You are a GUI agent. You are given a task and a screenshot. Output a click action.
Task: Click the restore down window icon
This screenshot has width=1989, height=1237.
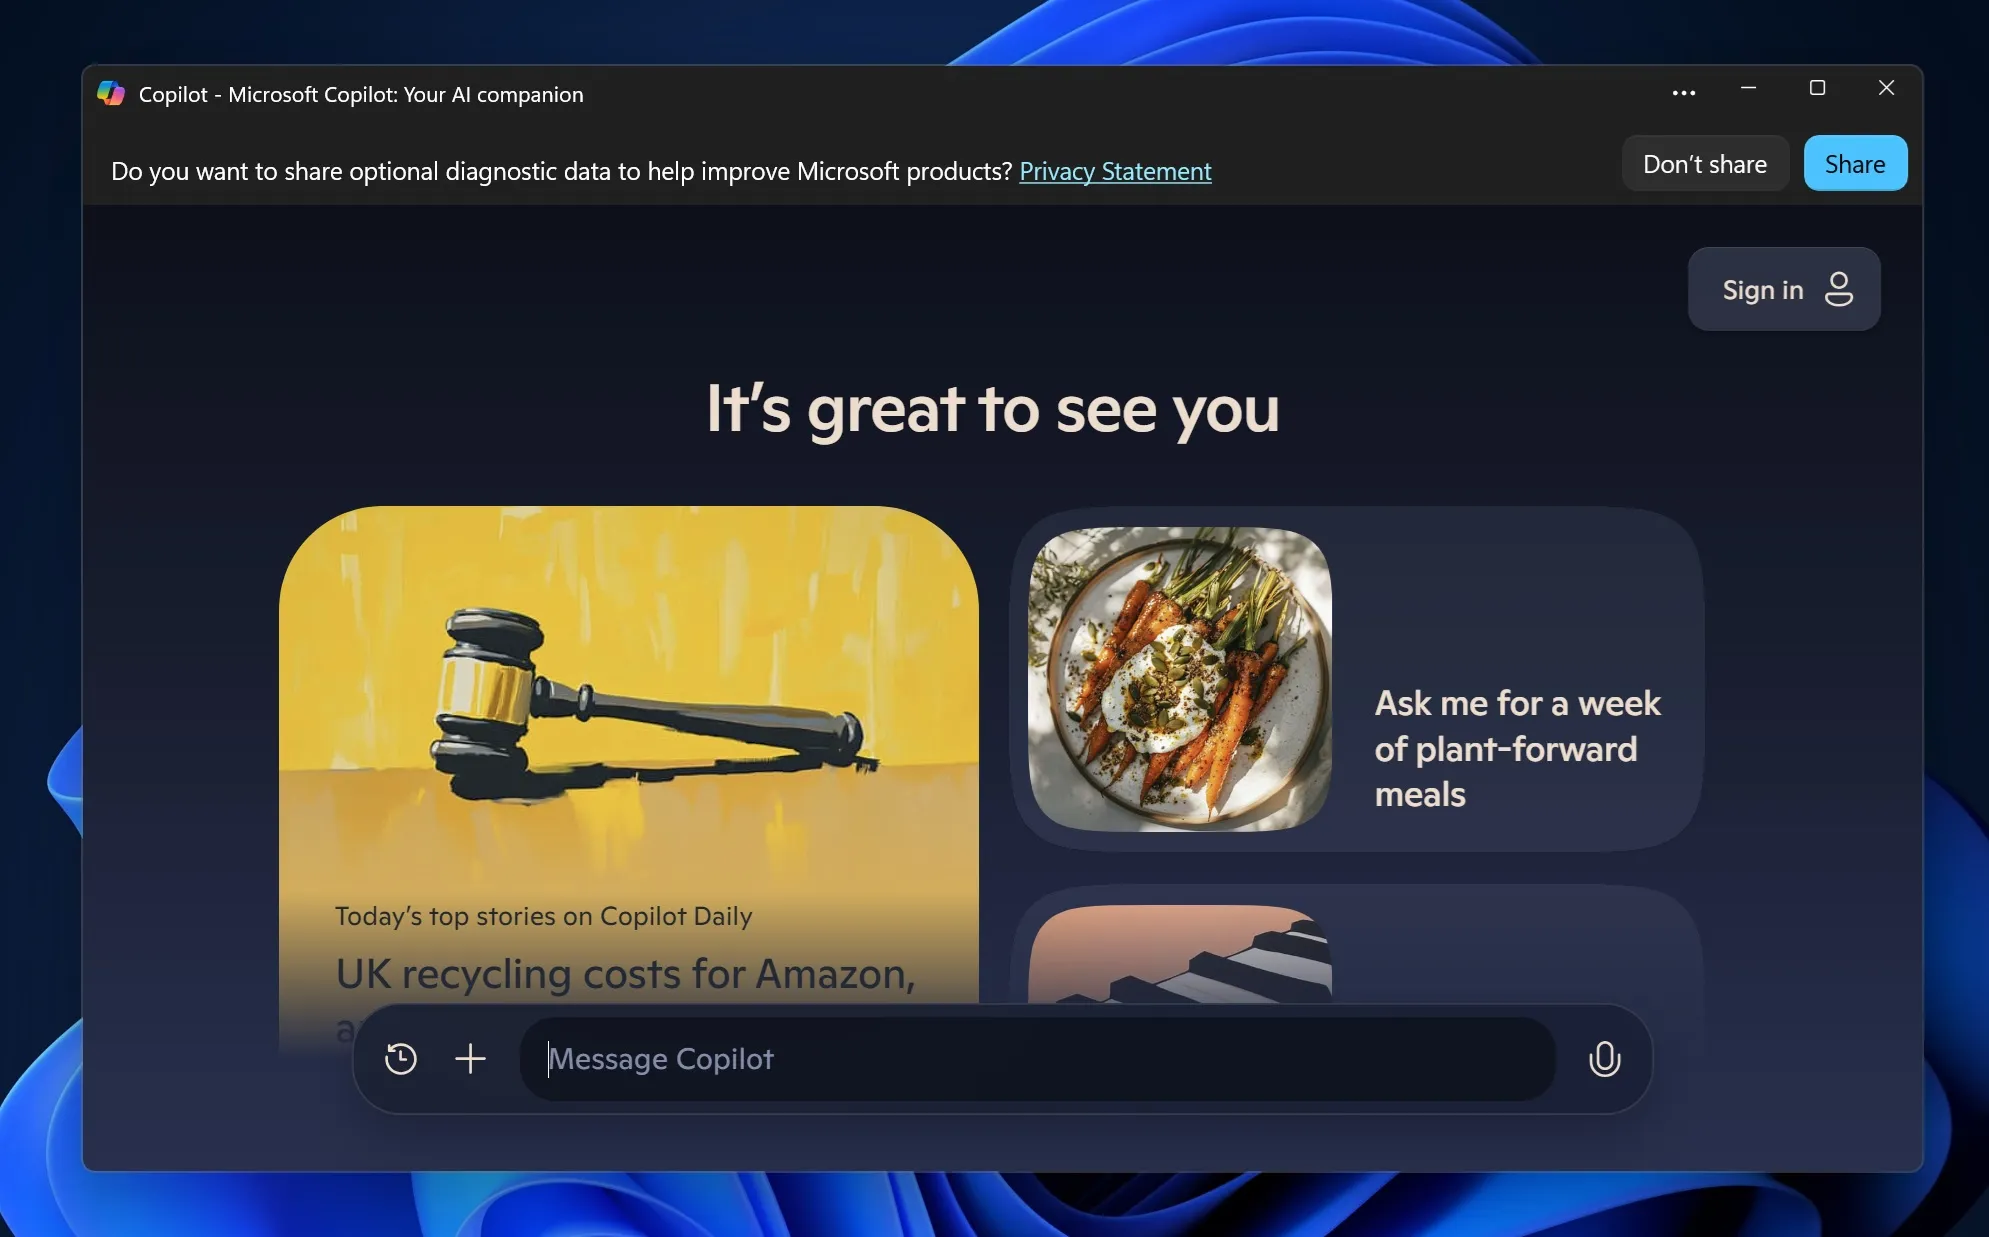coord(1817,88)
